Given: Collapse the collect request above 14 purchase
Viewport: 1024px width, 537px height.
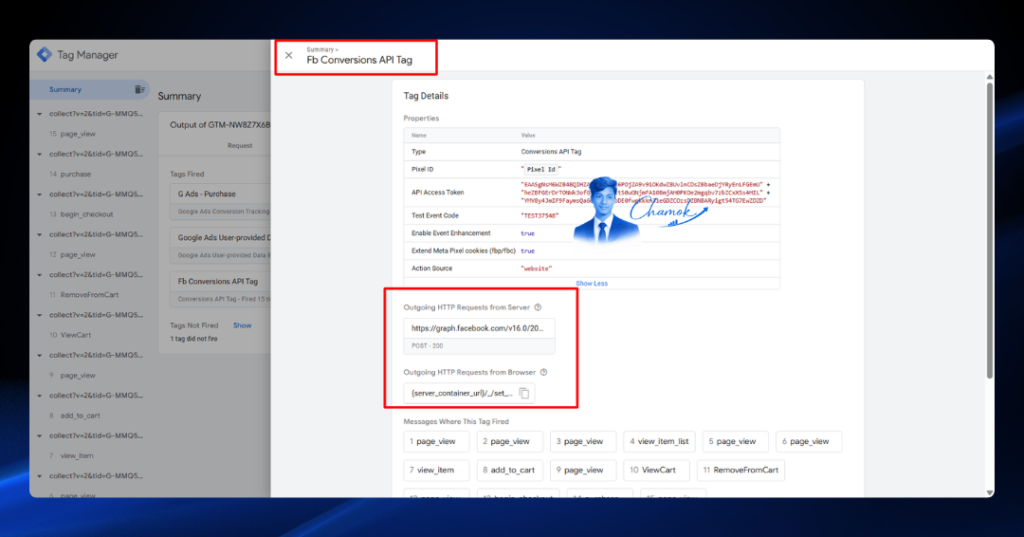Looking at the screenshot, I should 39,154.
